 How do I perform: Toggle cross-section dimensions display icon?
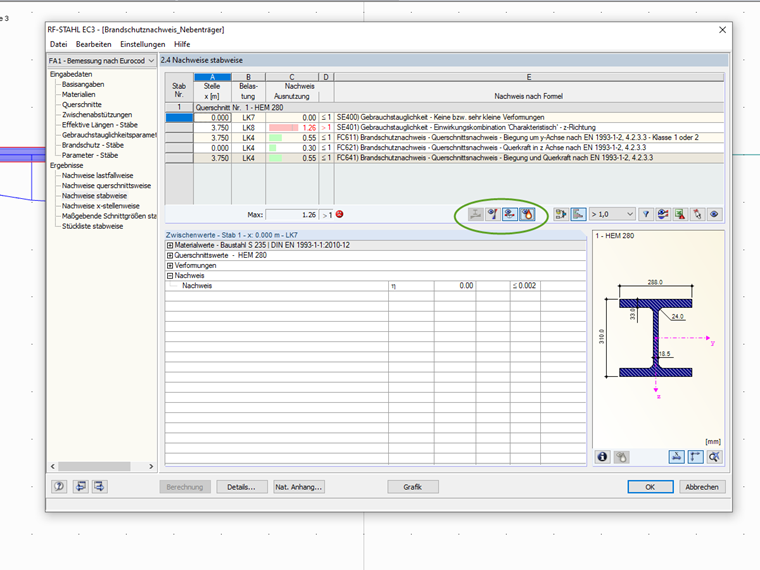[x=677, y=457]
